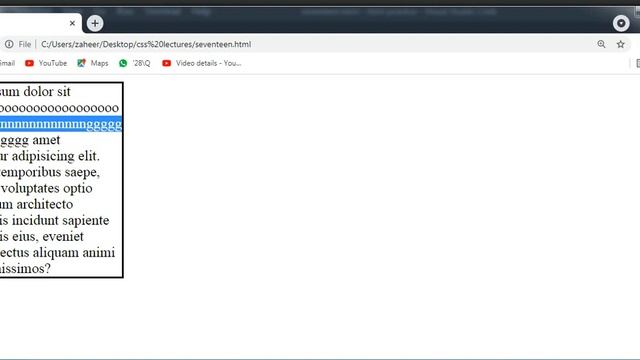Click the text 'dolor sit'
This screenshot has width=640, height=360.
pos(47,91)
